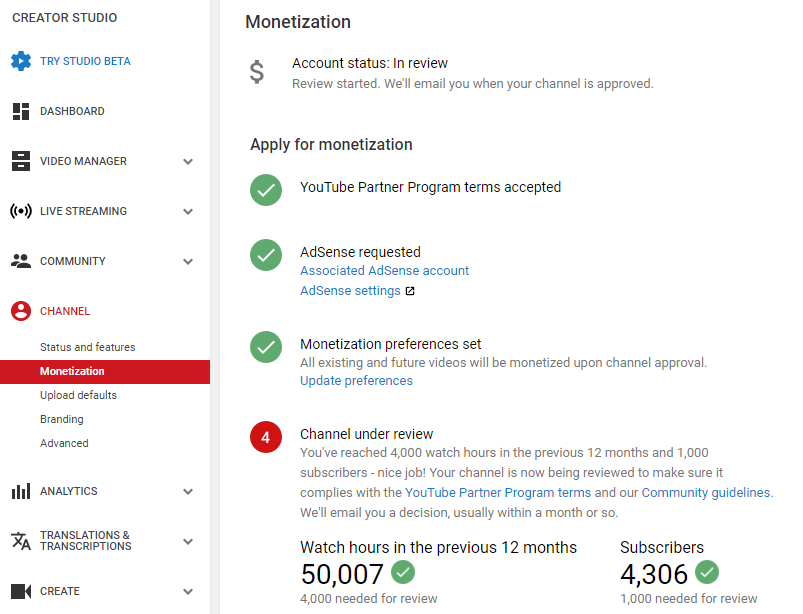Viewport: 803px width, 614px height.
Task: Open Advanced channel settings
Action: pyautogui.click(x=64, y=443)
